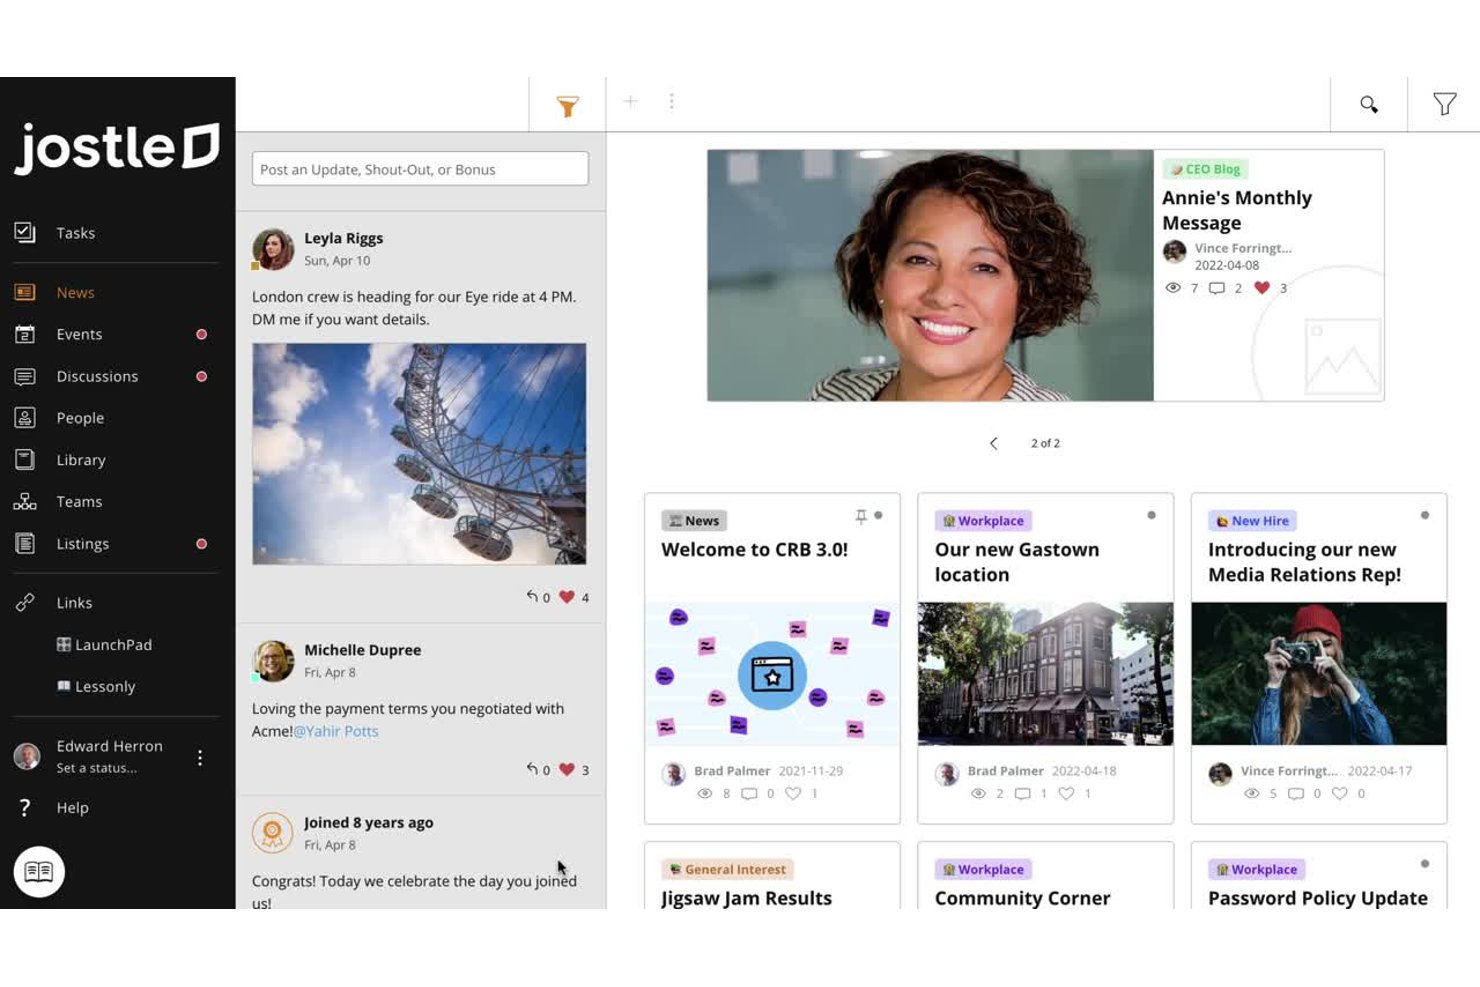Open the top bar vertical dots menu

click(x=672, y=101)
